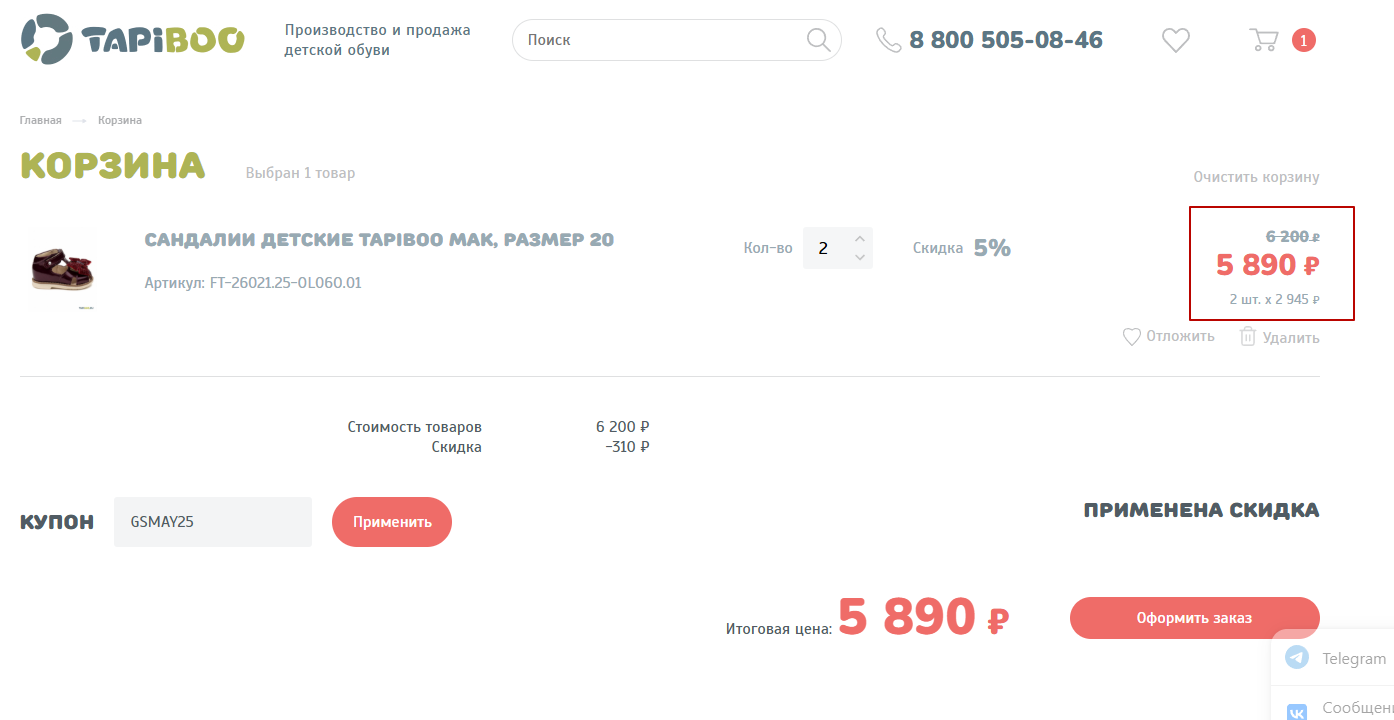Click the trash bin icon beside Удалить
The image size is (1394, 720).
click(x=1248, y=337)
